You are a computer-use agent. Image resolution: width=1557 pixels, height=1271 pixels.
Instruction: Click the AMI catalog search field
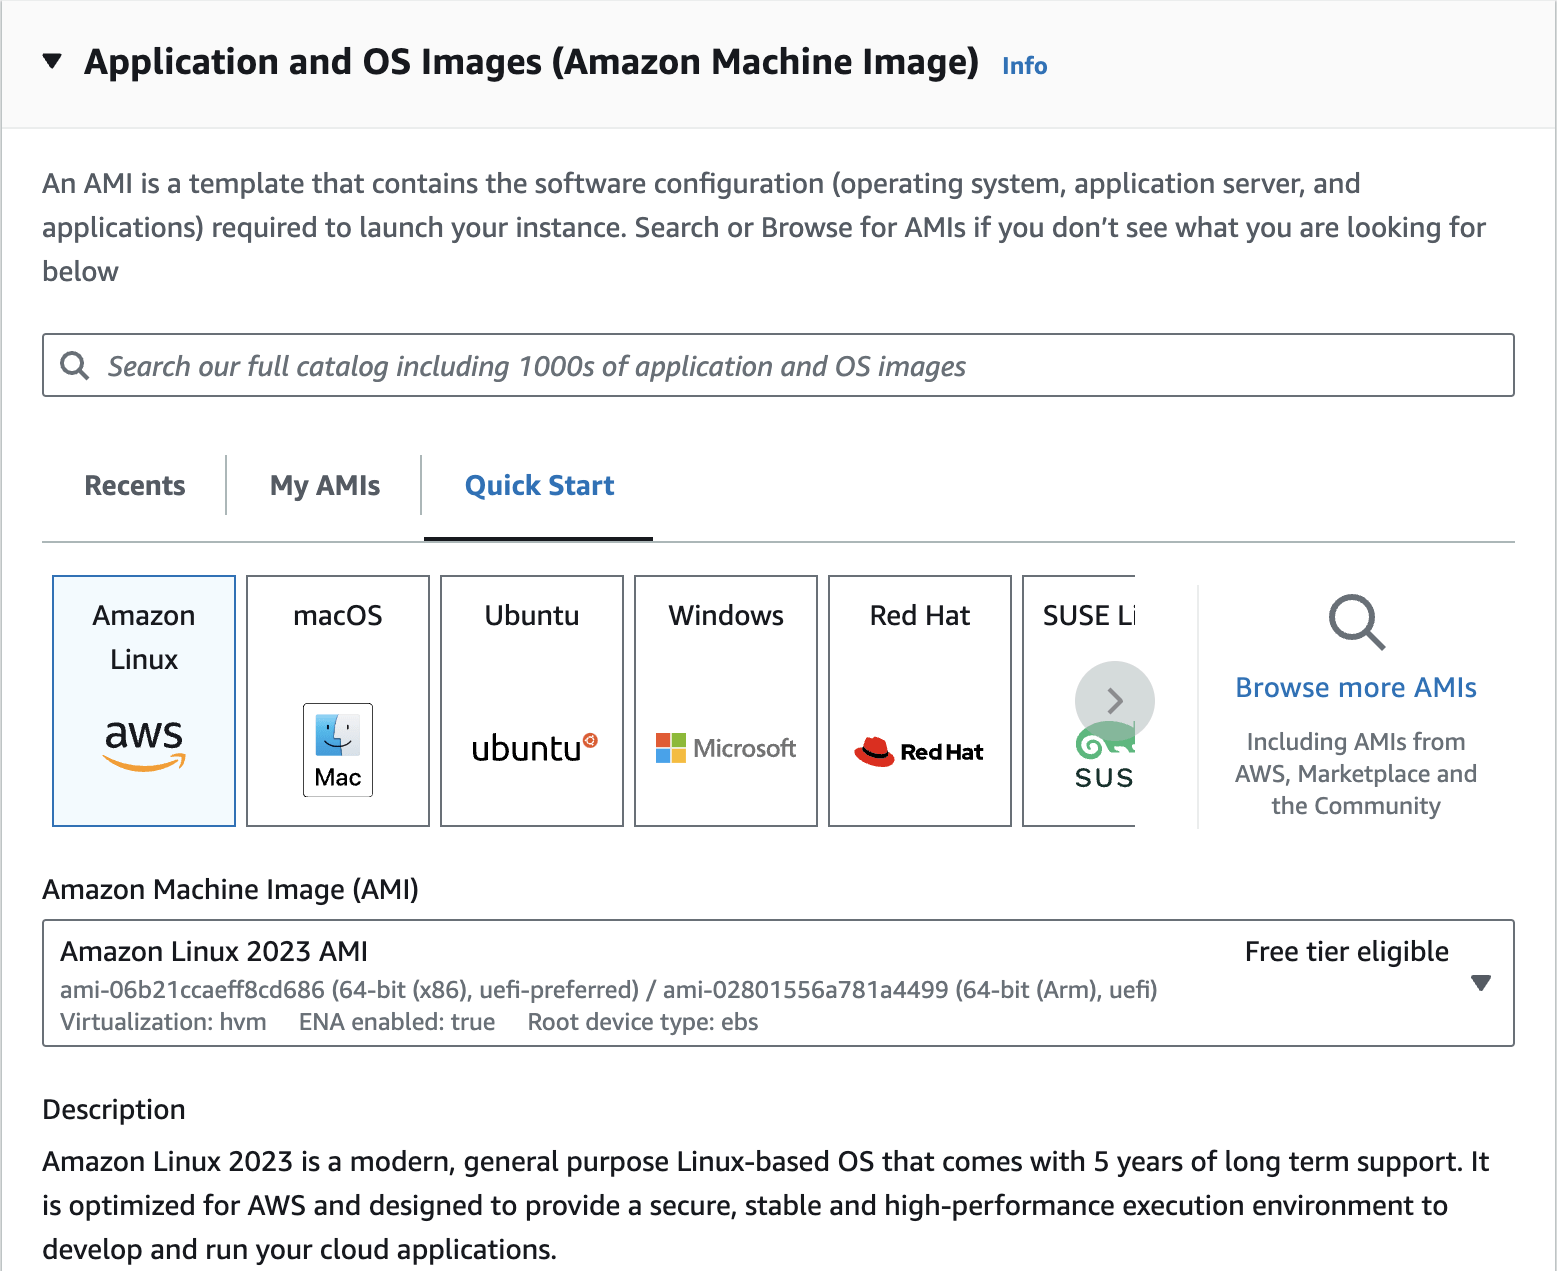pos(778,365)
